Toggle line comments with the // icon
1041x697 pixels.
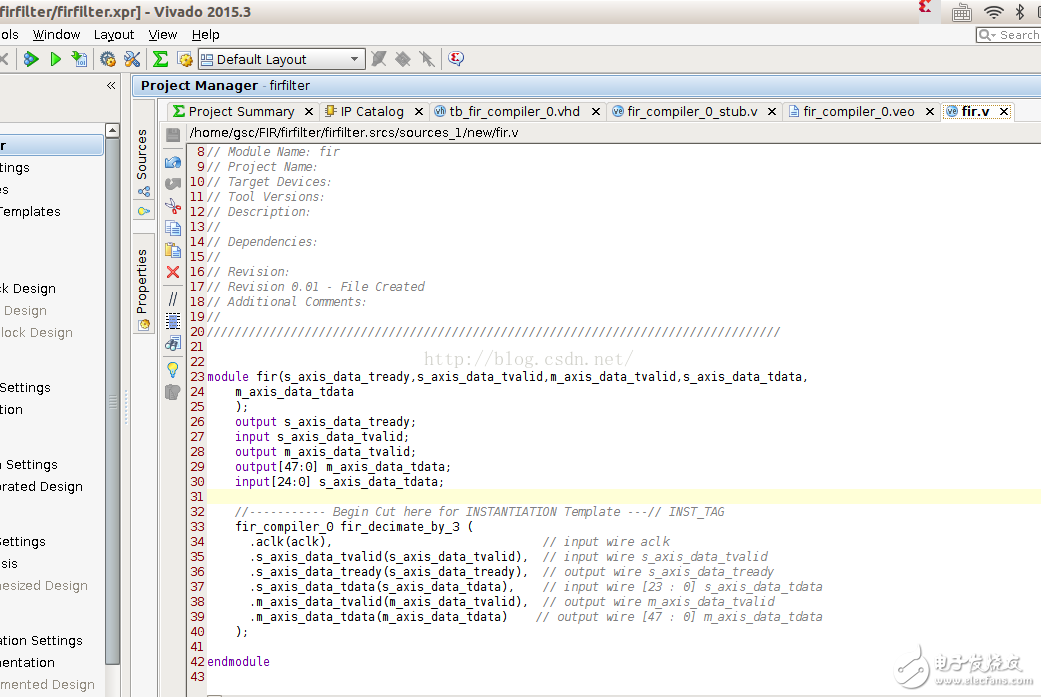[173, 298]
